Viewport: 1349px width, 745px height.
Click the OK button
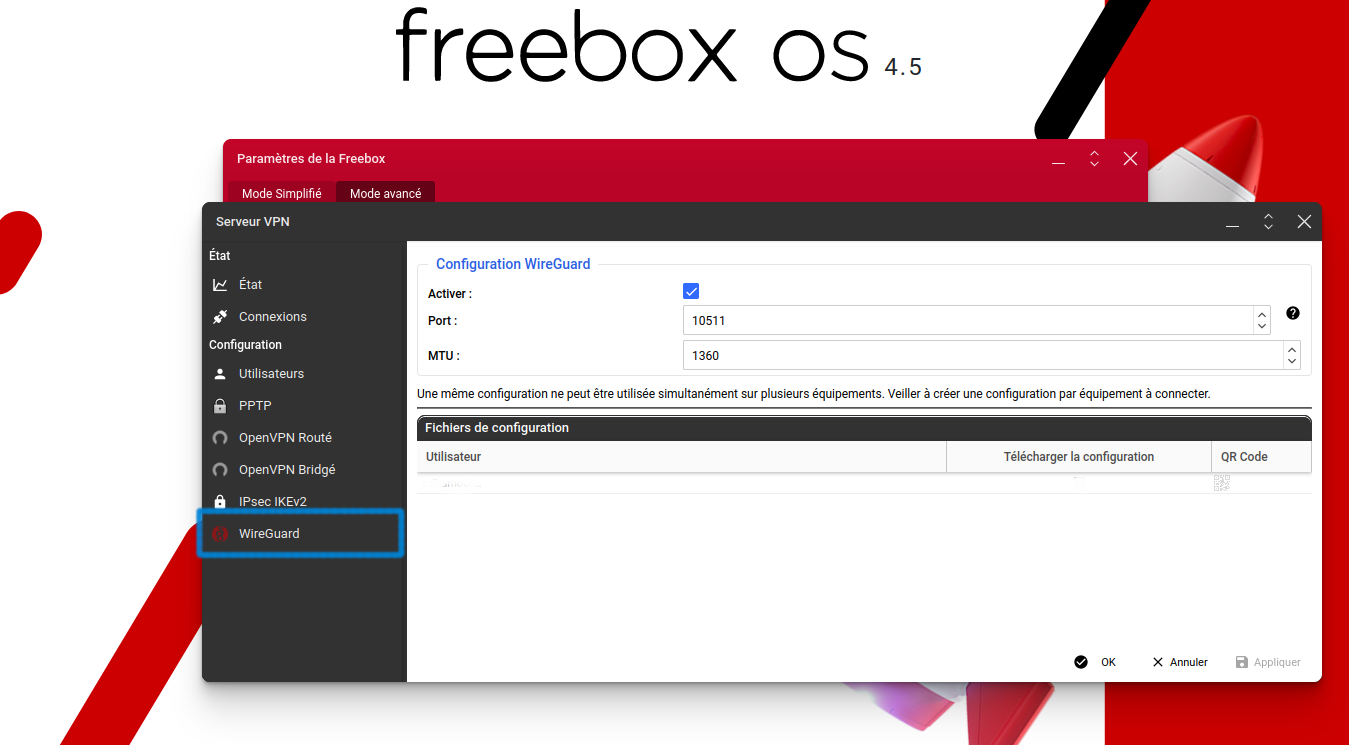pyautogui.click(x=1095, y=662)
